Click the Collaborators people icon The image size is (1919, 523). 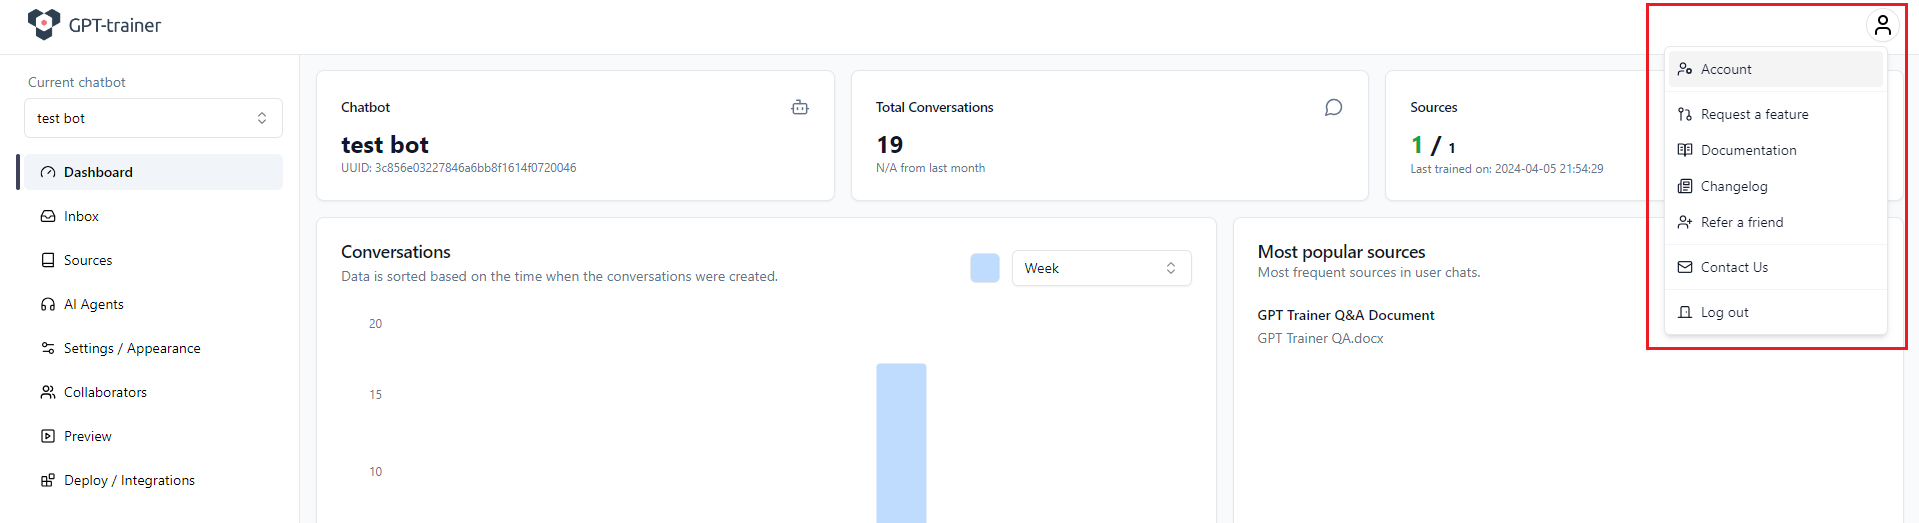point(48,392)
